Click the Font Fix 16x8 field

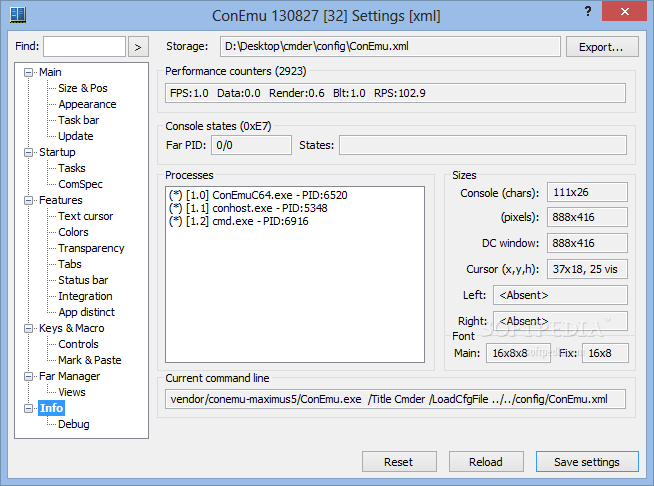605,353
